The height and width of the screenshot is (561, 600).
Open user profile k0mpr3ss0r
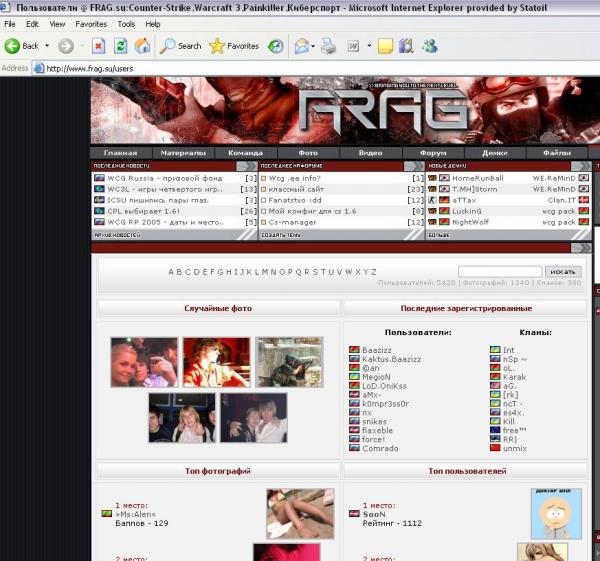(x=386, y=404)
